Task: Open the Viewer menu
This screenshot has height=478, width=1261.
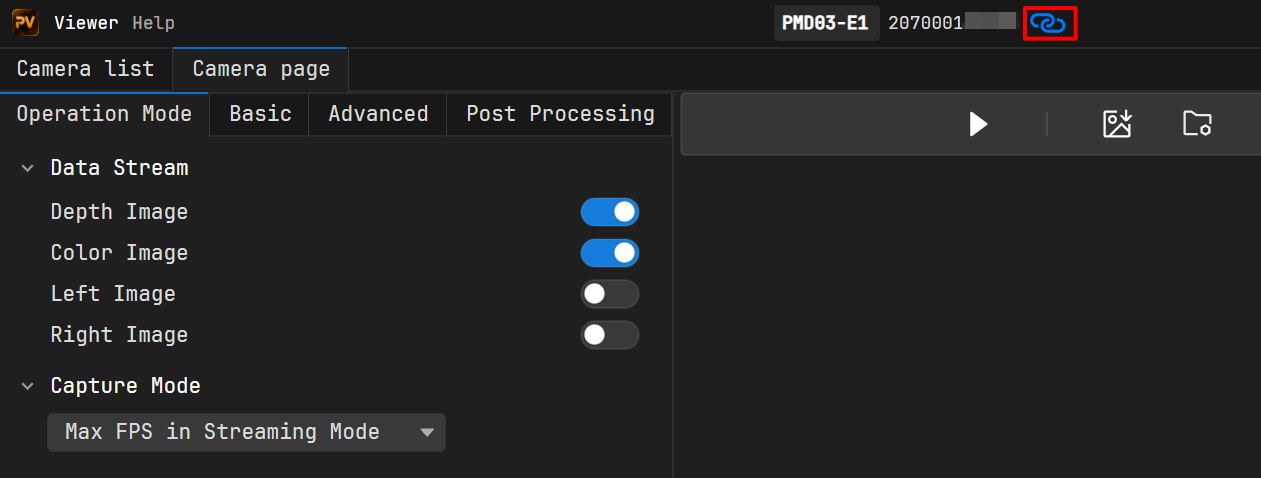Action: [86, 23]
